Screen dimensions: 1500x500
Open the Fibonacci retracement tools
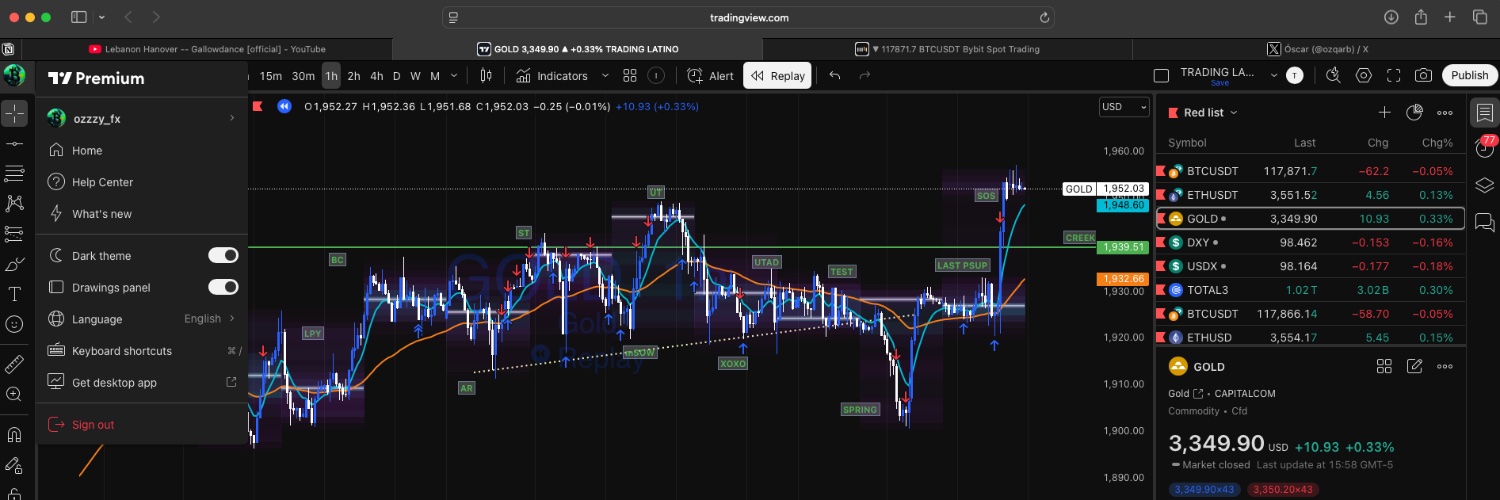pyautogui.click(x=14, y=174)
